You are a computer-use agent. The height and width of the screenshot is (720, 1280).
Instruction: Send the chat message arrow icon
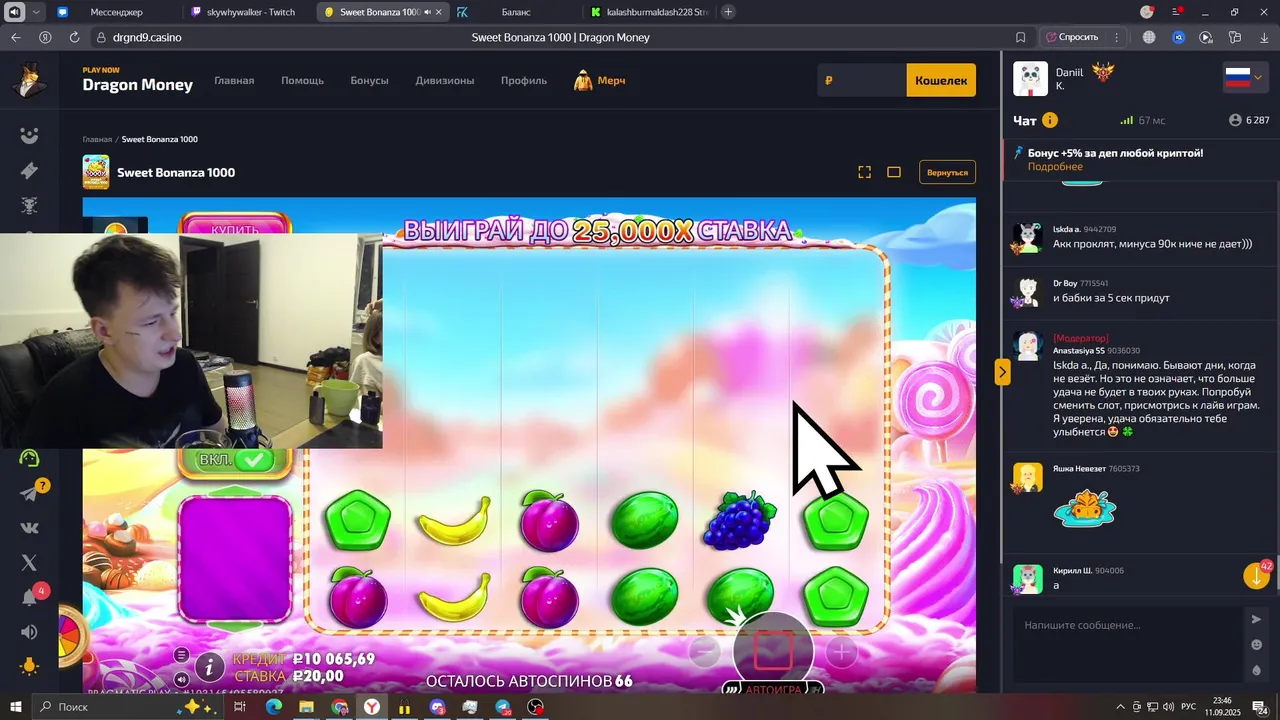1256,619
